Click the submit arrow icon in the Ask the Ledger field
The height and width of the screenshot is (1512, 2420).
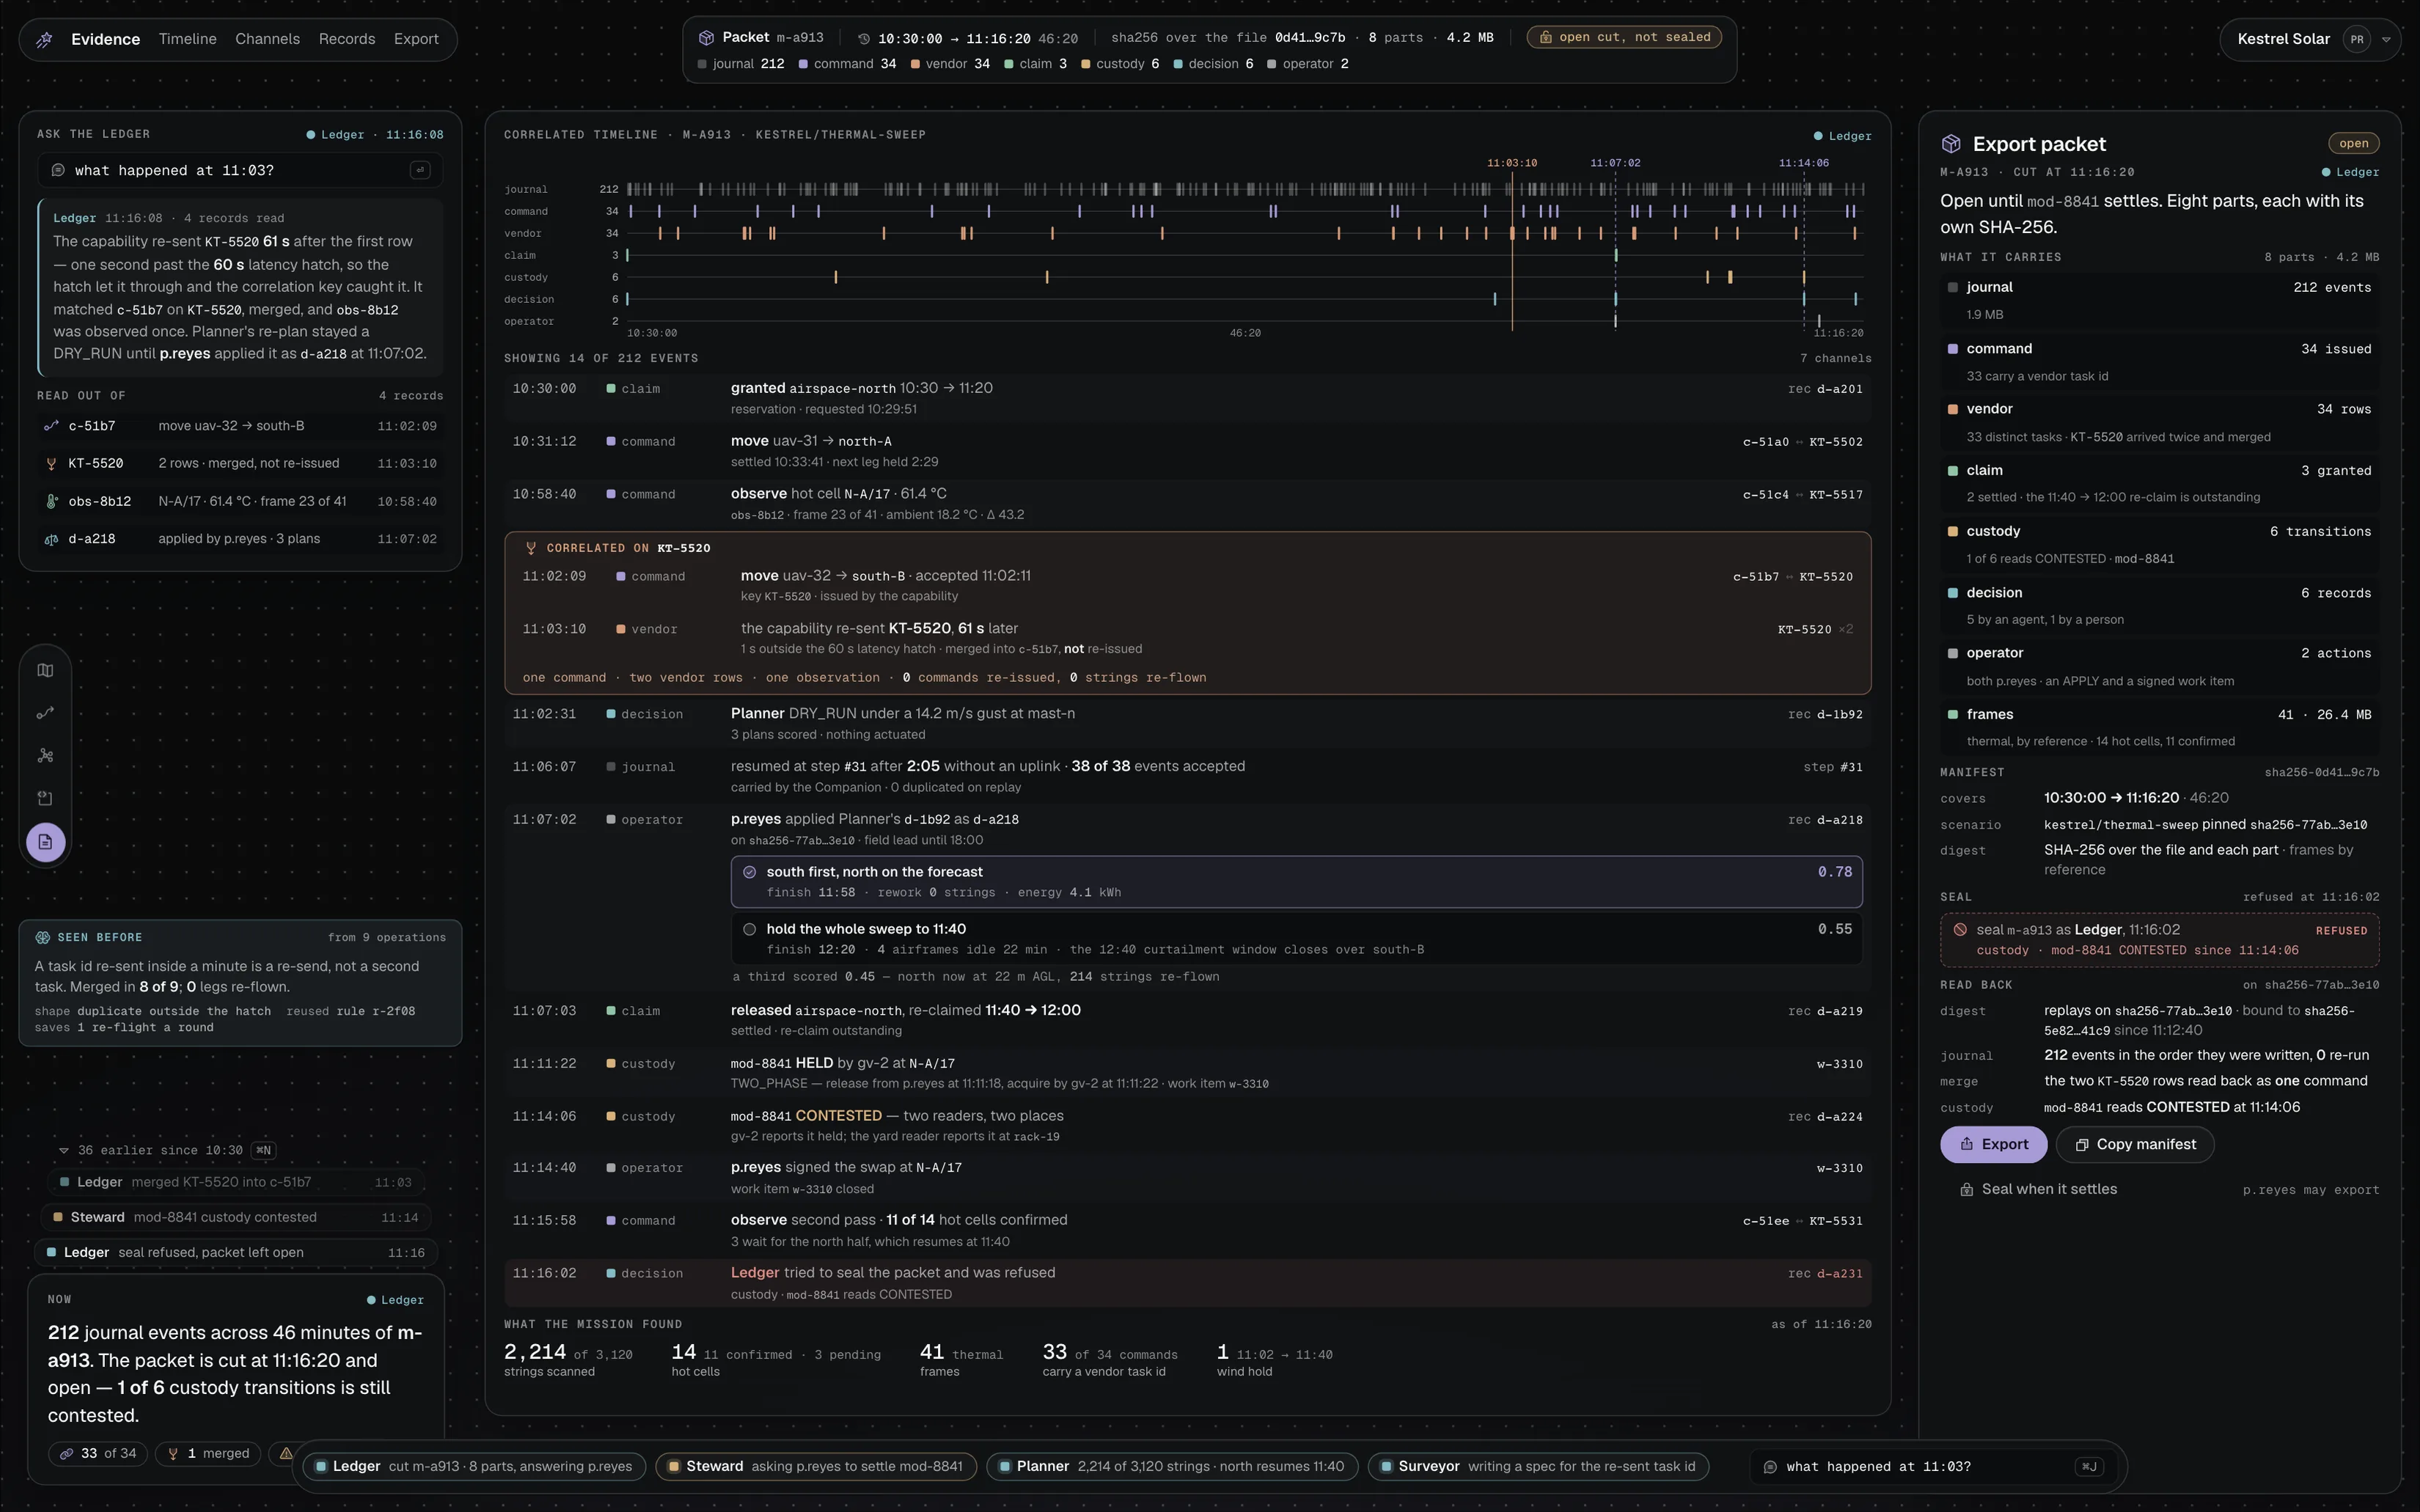[420, 171]
